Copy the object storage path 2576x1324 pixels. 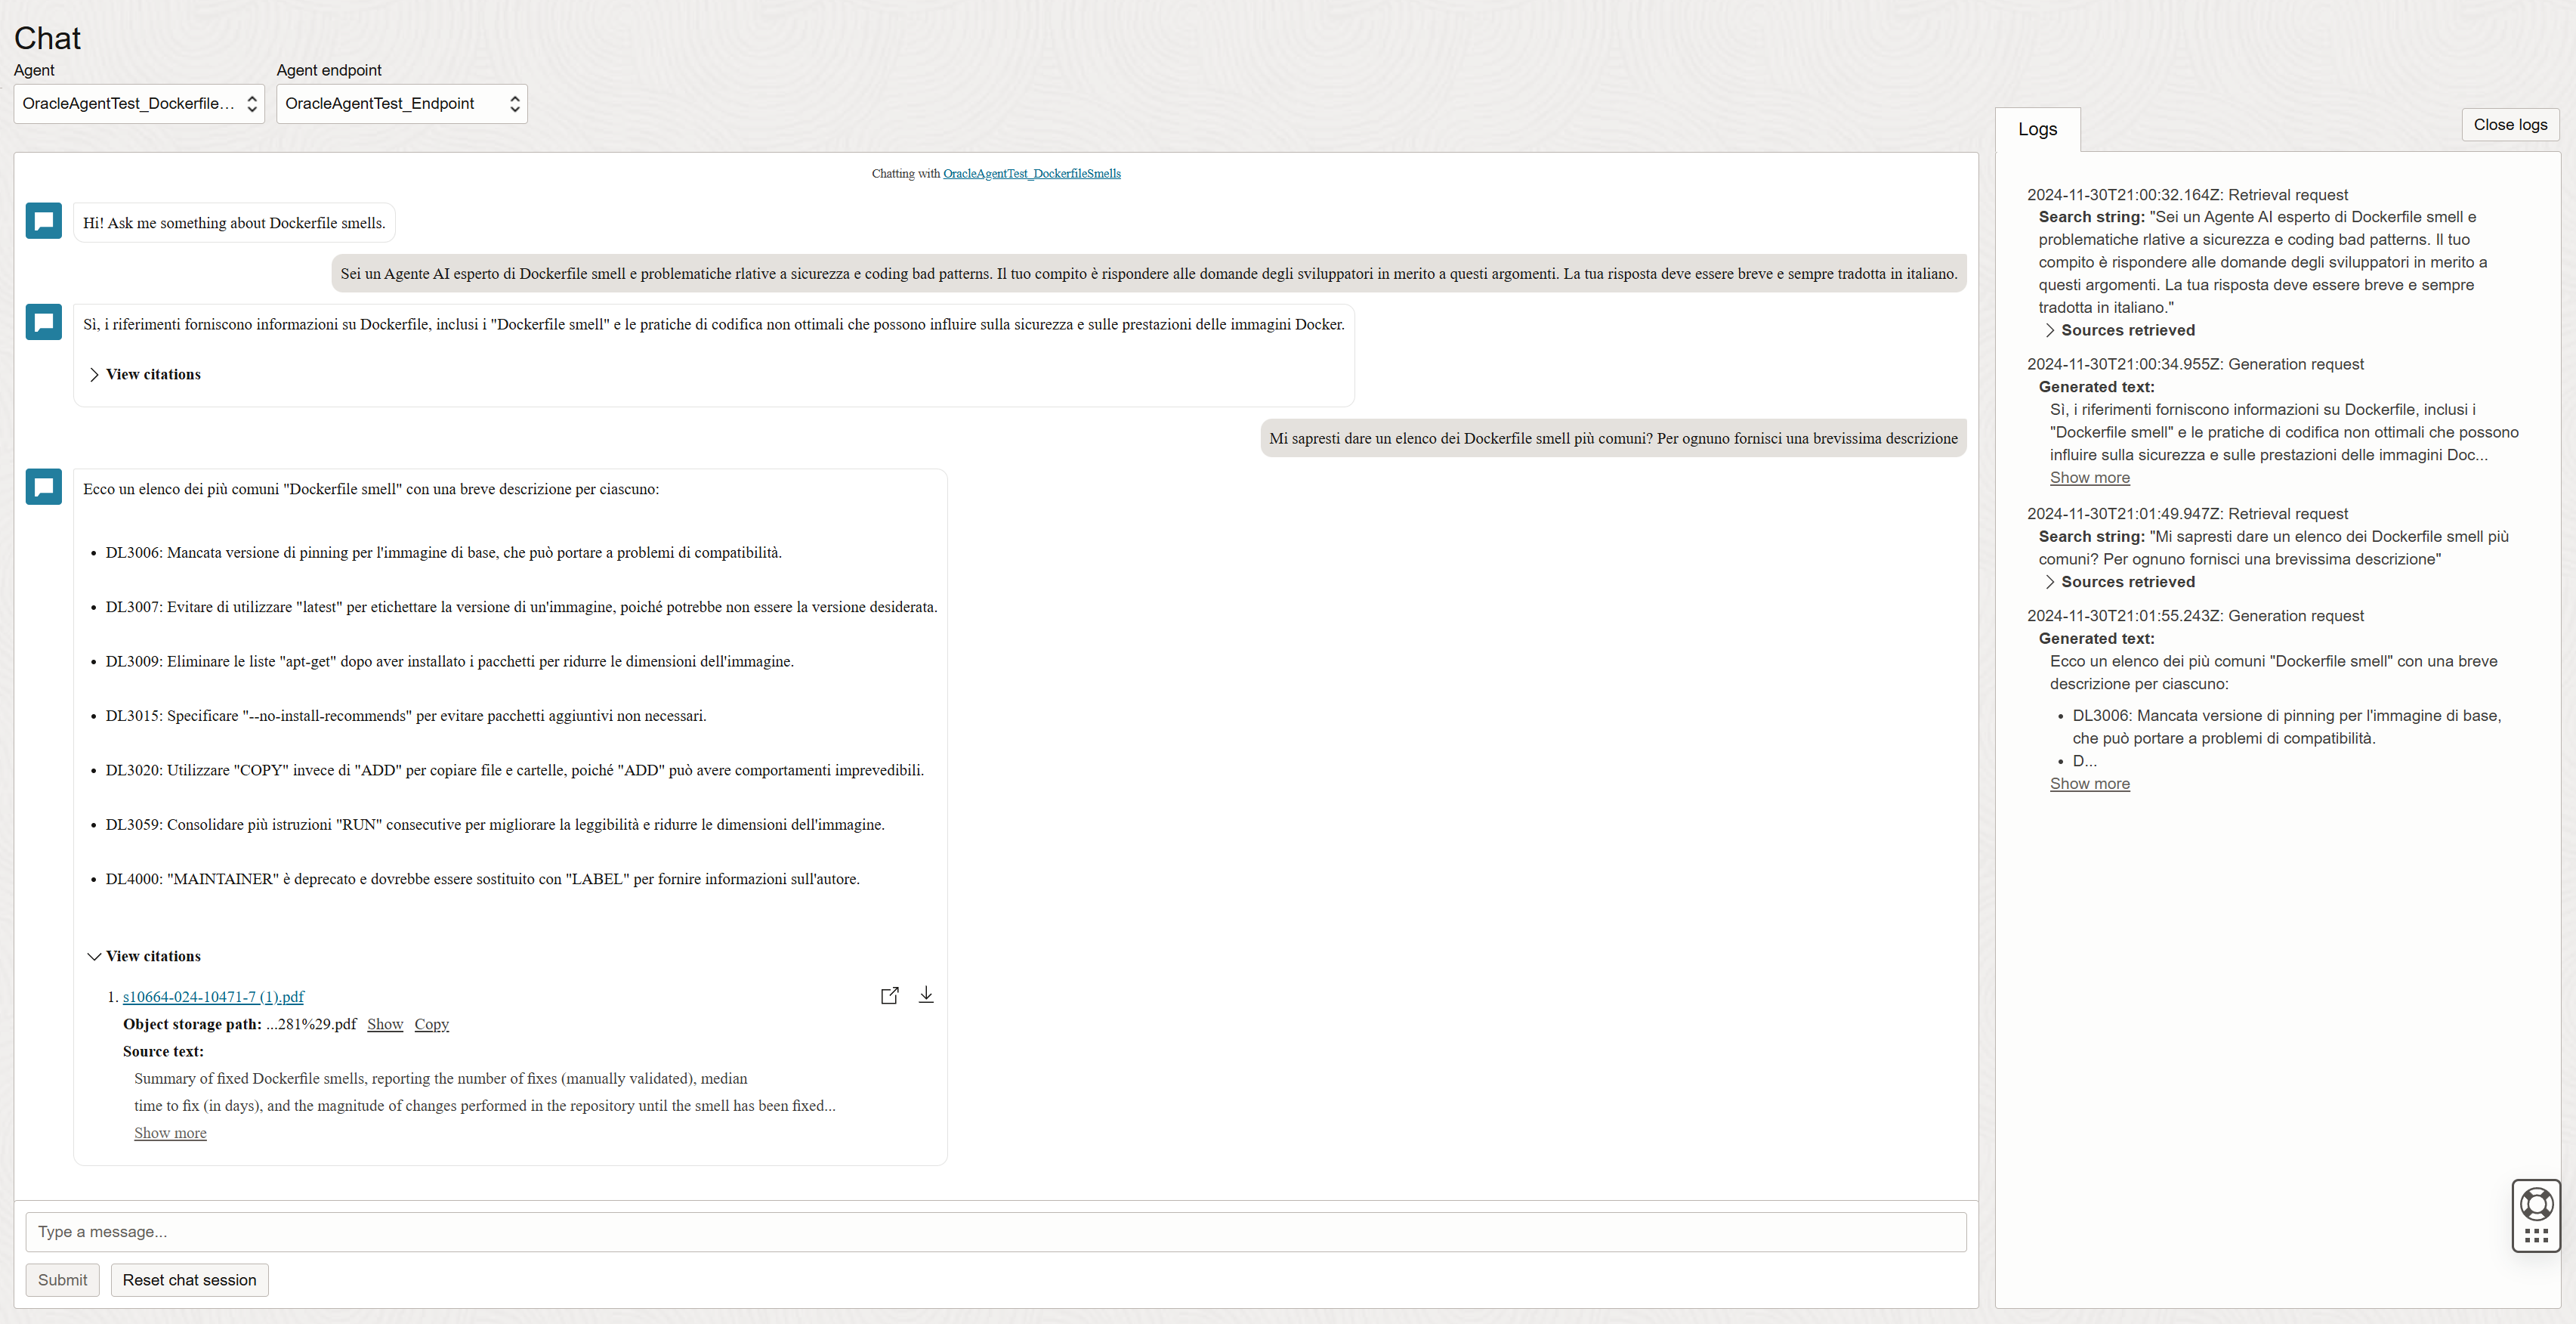click(x=432, y=1024)
